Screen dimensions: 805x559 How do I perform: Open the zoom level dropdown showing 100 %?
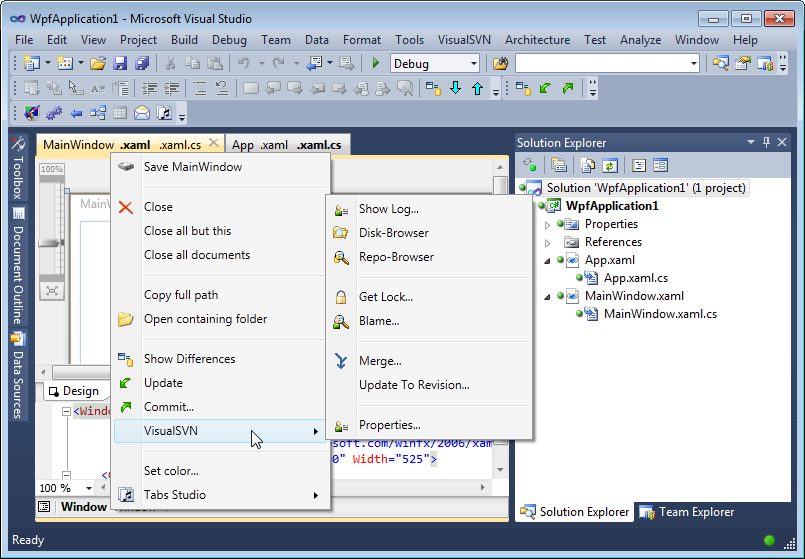(66, 488)
